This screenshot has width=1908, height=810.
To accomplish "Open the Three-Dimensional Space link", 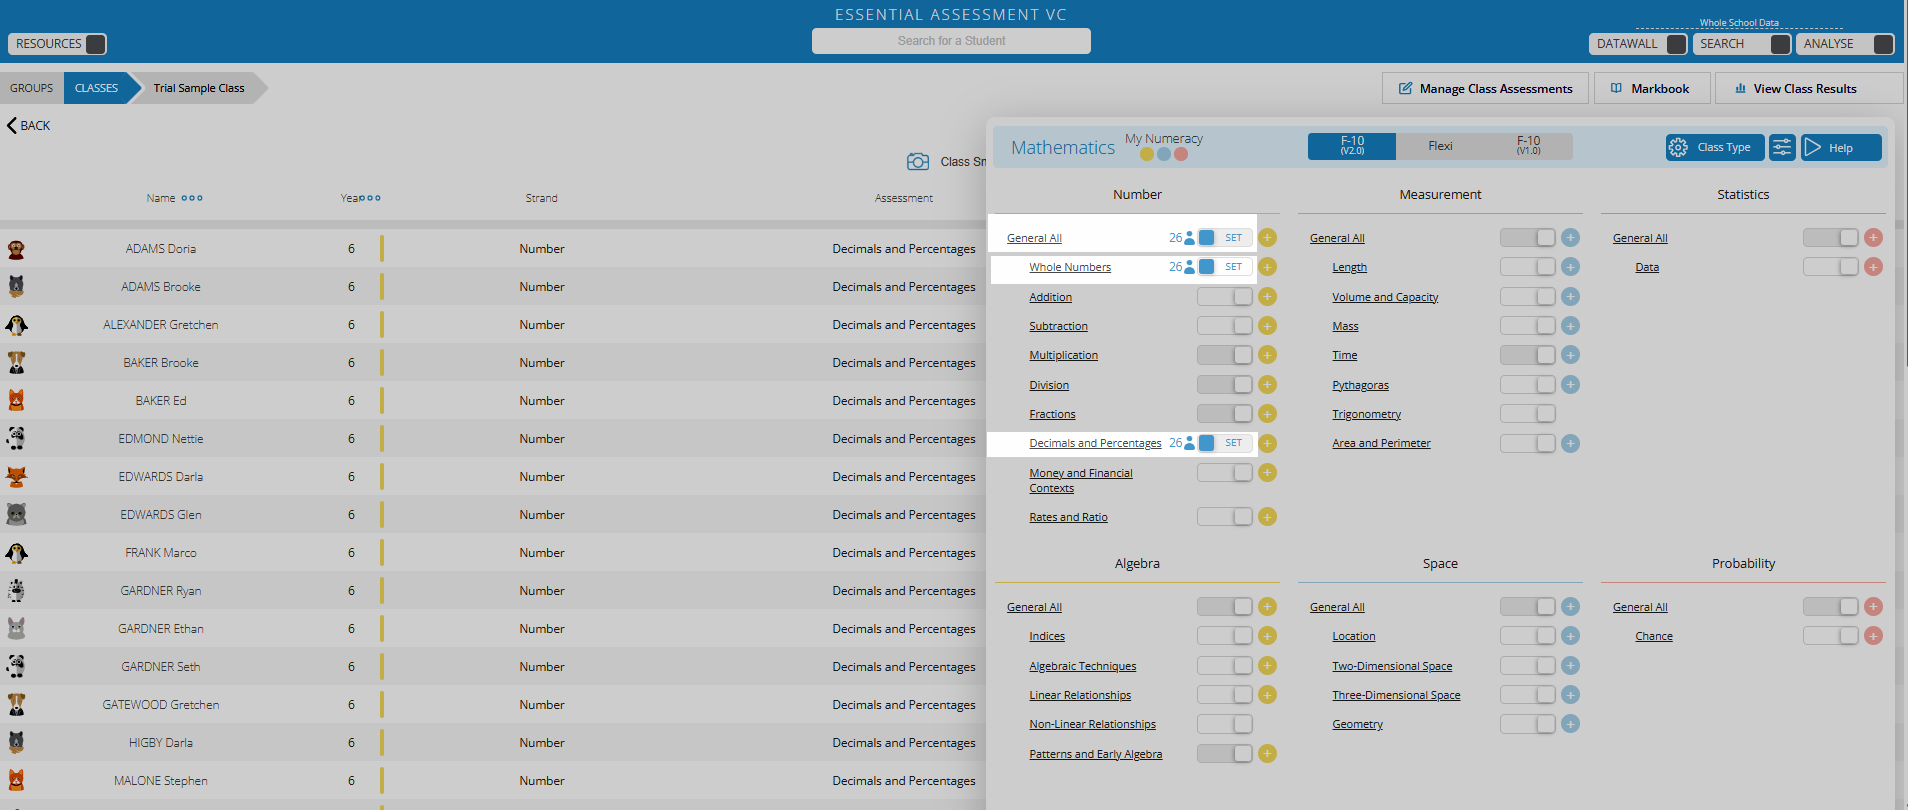I will point(1396,695).
